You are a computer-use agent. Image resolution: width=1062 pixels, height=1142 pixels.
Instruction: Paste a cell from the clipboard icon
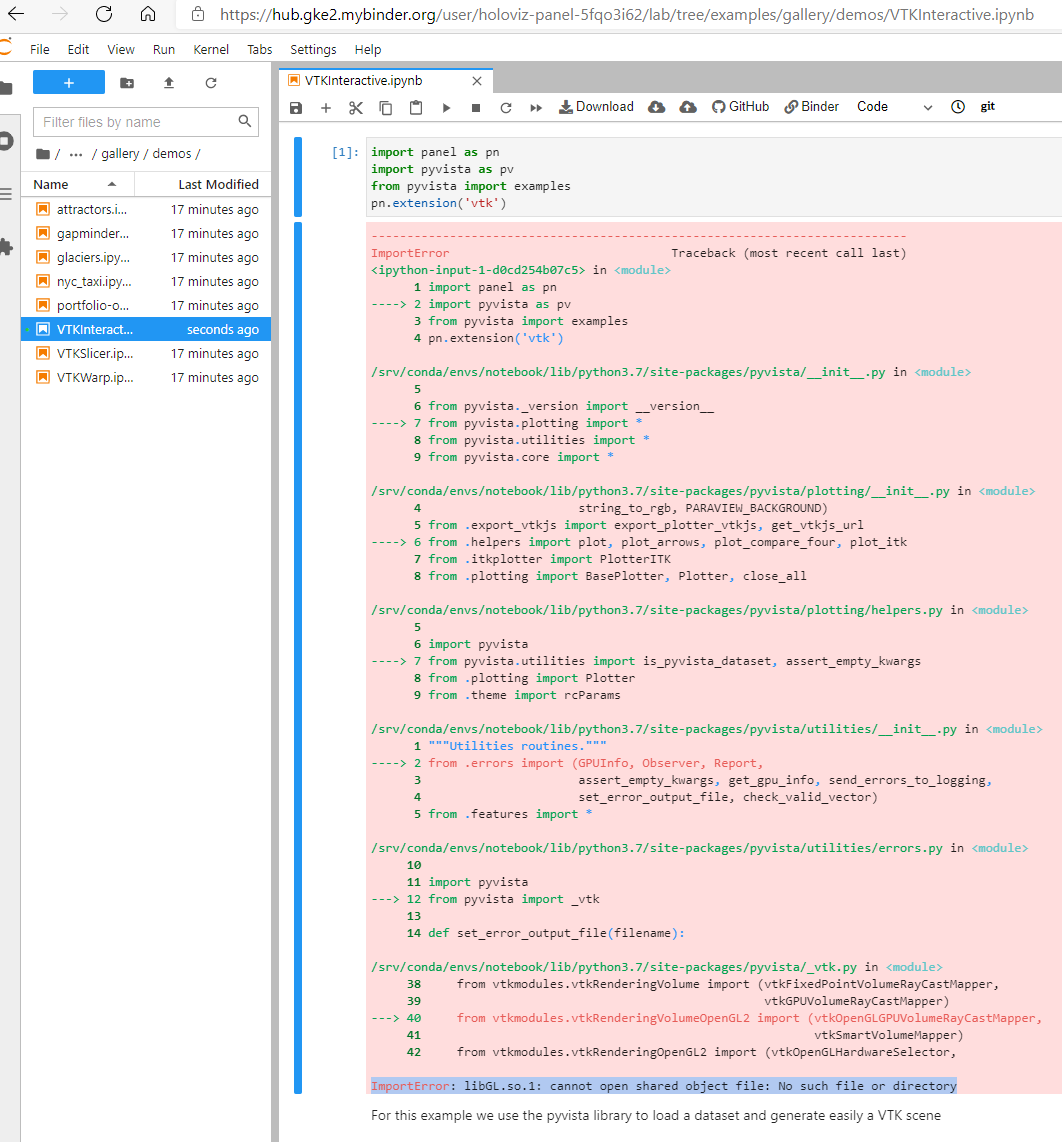coord(415,107)
